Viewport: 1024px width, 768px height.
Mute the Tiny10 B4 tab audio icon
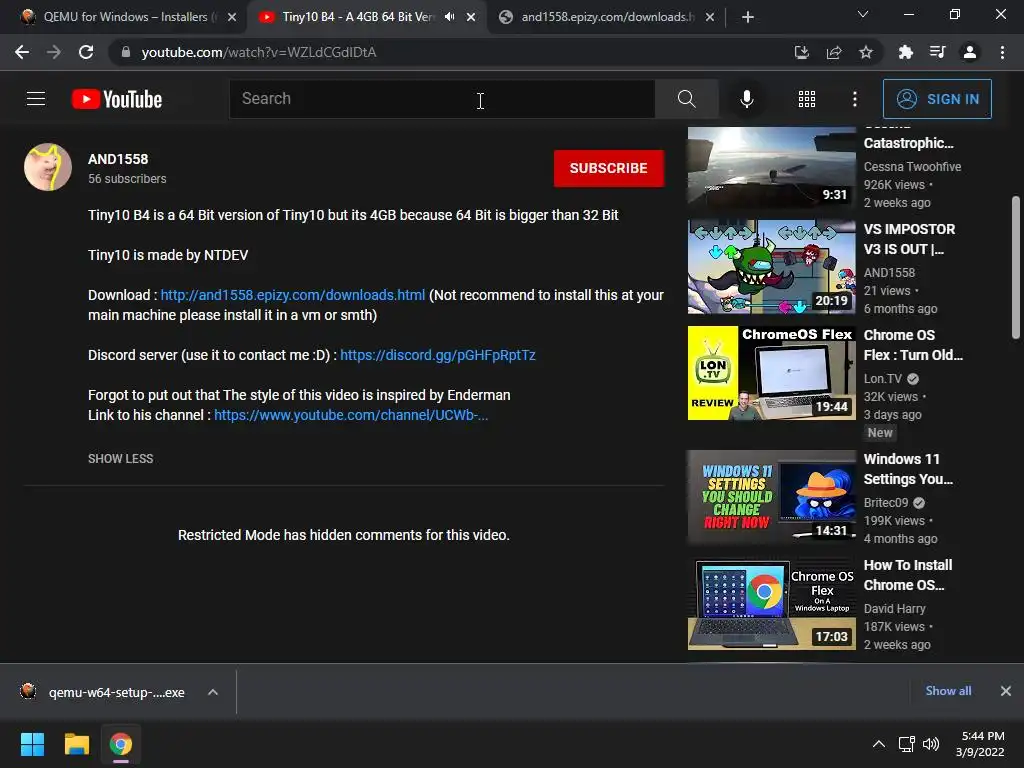(449, 17)
